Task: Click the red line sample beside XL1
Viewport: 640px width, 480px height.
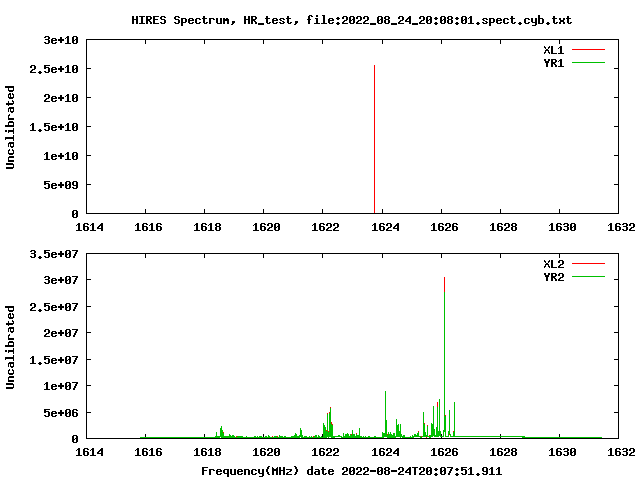Action: pyautogui.click(x=588, y=50)
